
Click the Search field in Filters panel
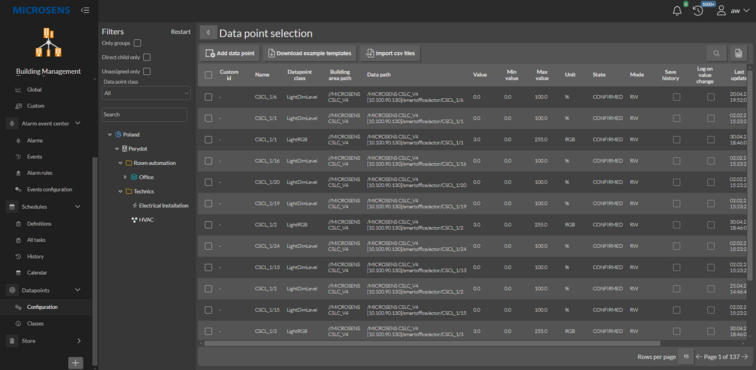[x=144, y=115]
